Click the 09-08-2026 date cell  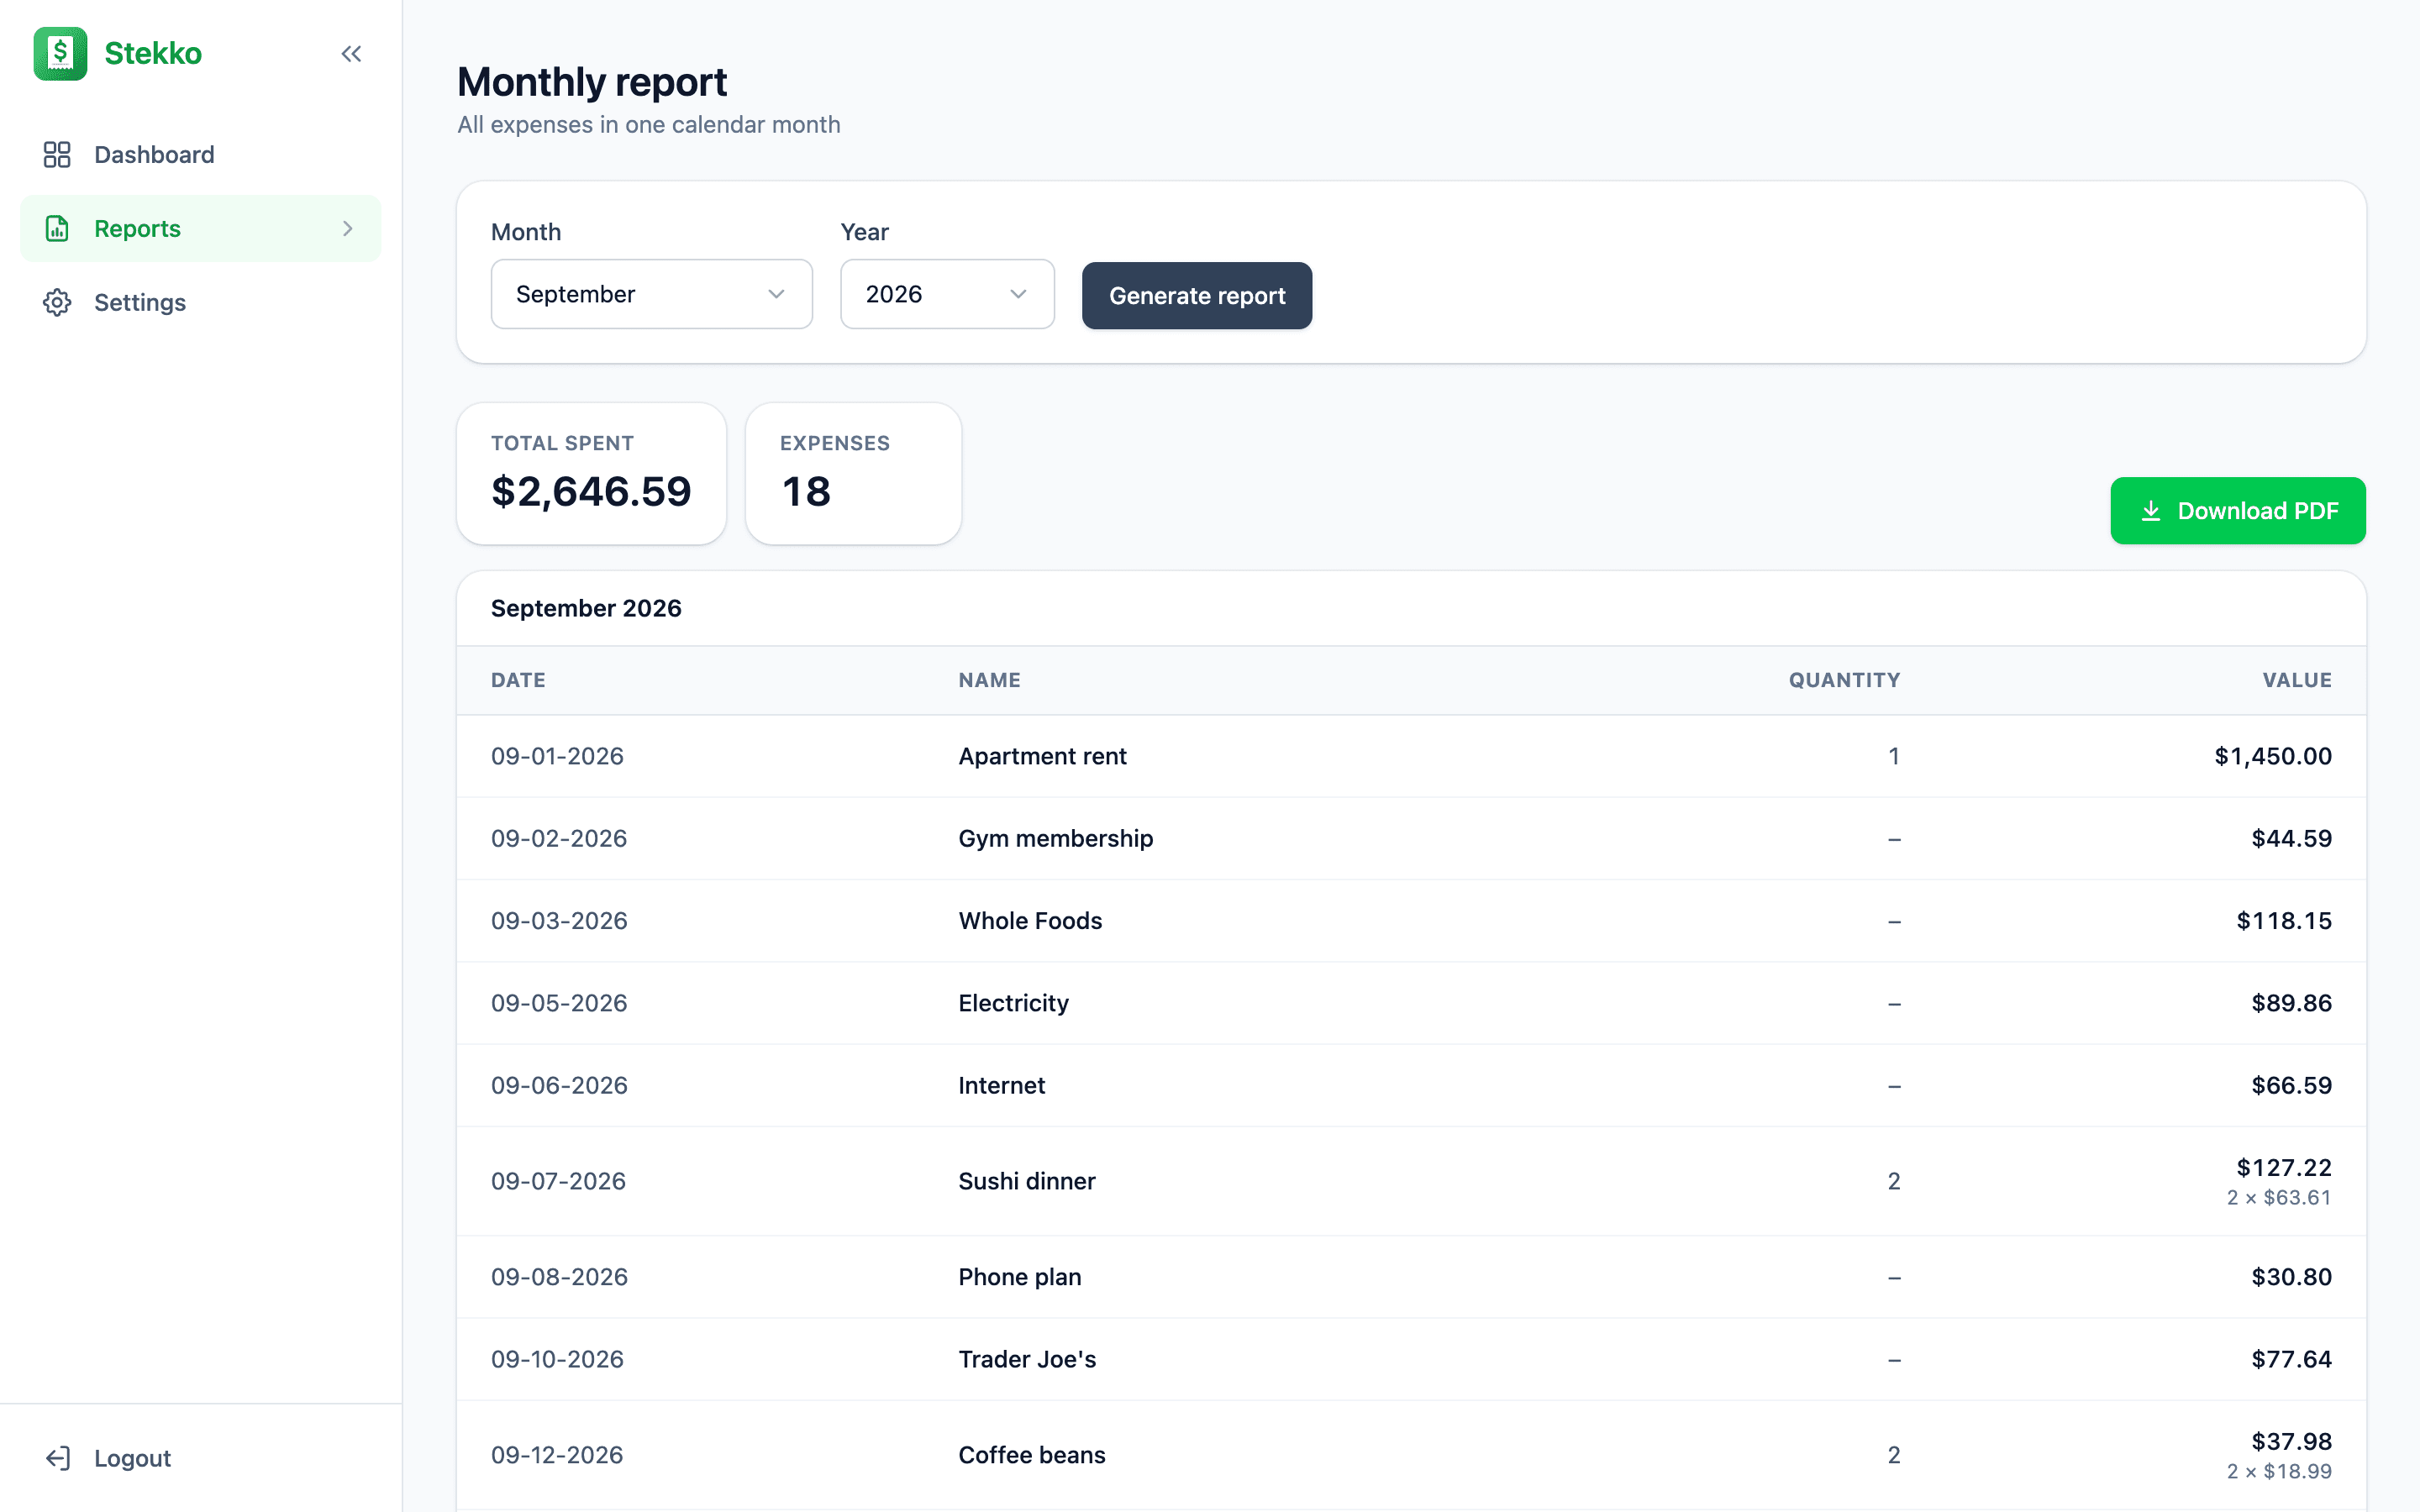[x=559, y=1277]
